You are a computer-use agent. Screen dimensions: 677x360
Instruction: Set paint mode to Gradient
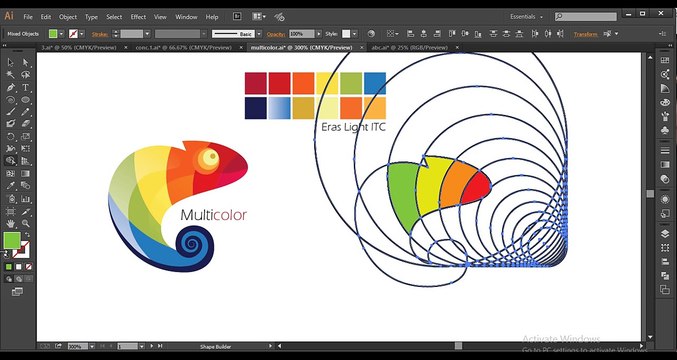tap(19, 267)
